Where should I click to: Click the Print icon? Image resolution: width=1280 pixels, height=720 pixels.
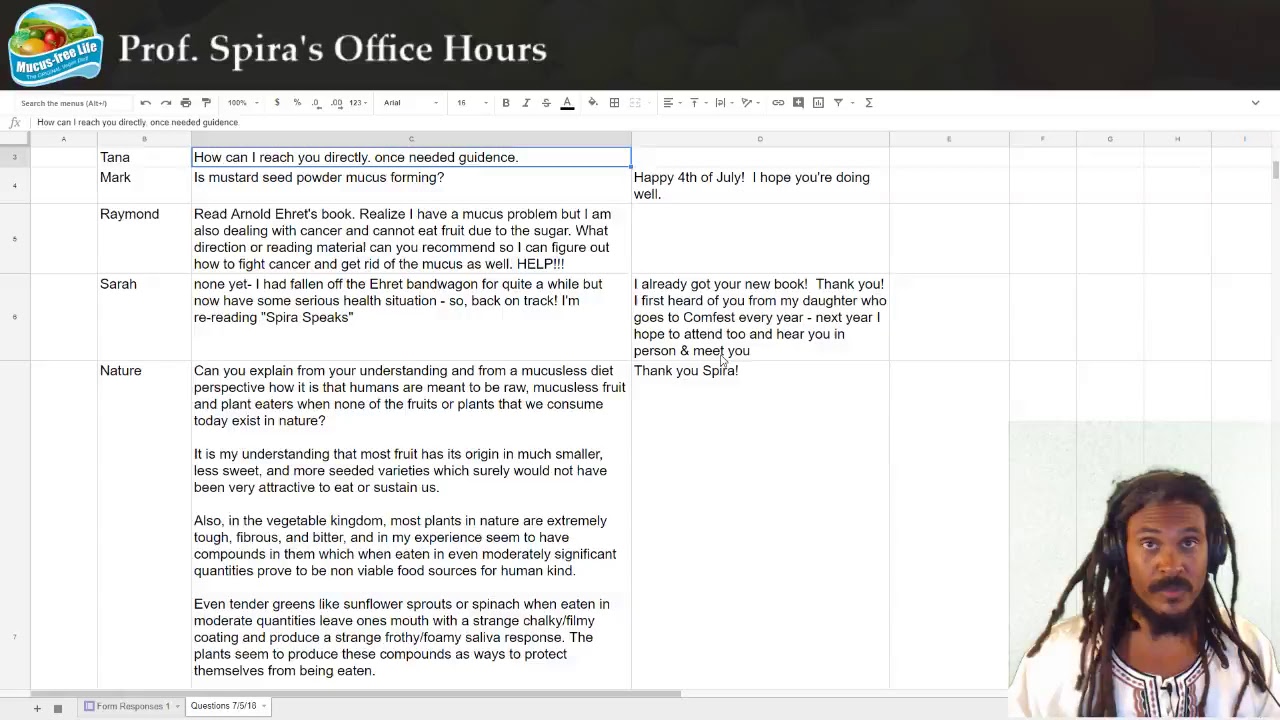pos(186,103)
